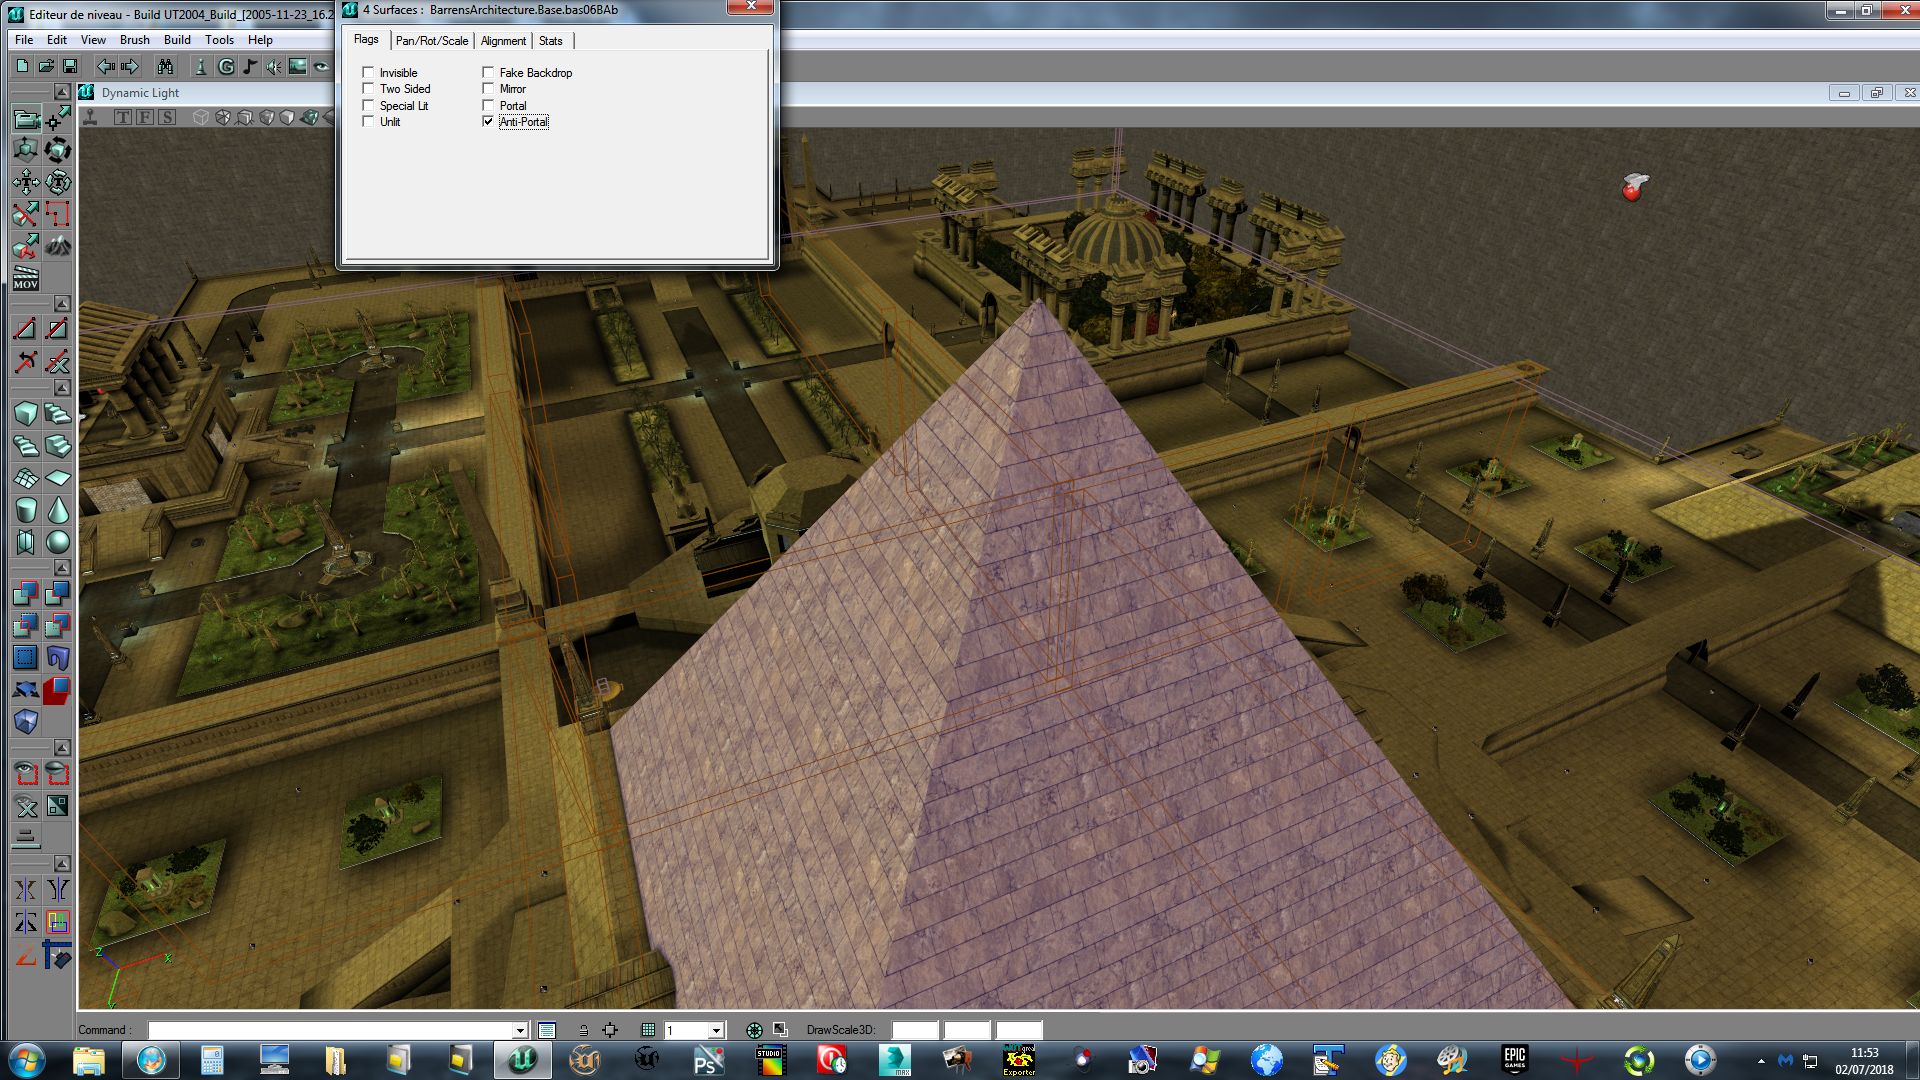The width and height of the screenshot is (1920, 1080).
Task: Select the Matinee MOV tool
Action: (x=26, y=278)
